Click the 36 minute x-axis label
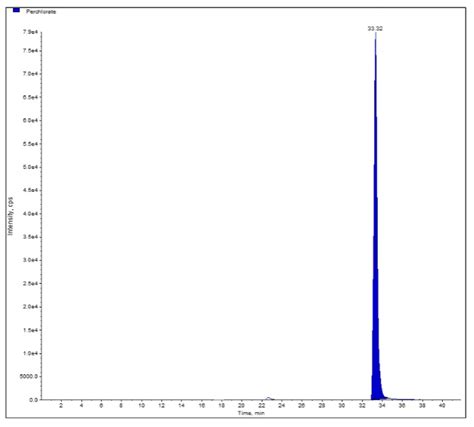This screenshot has width=474, height=427. click(402, 406)
